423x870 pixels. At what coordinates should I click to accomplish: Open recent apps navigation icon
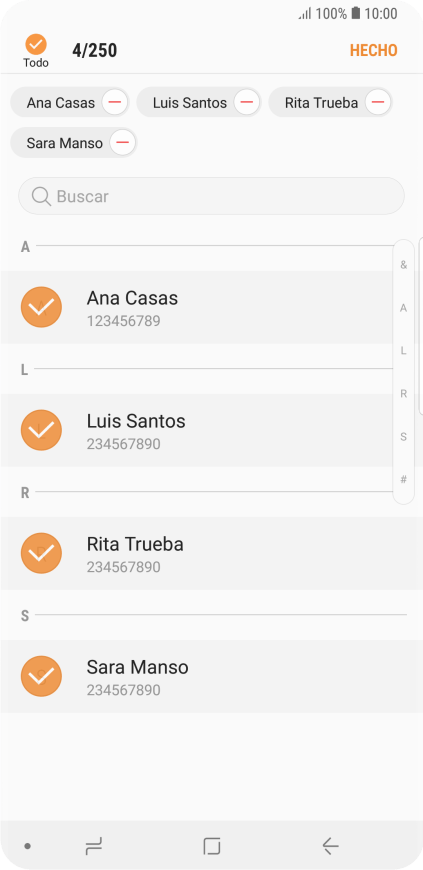pyautogui.click(x=93, y=846)
